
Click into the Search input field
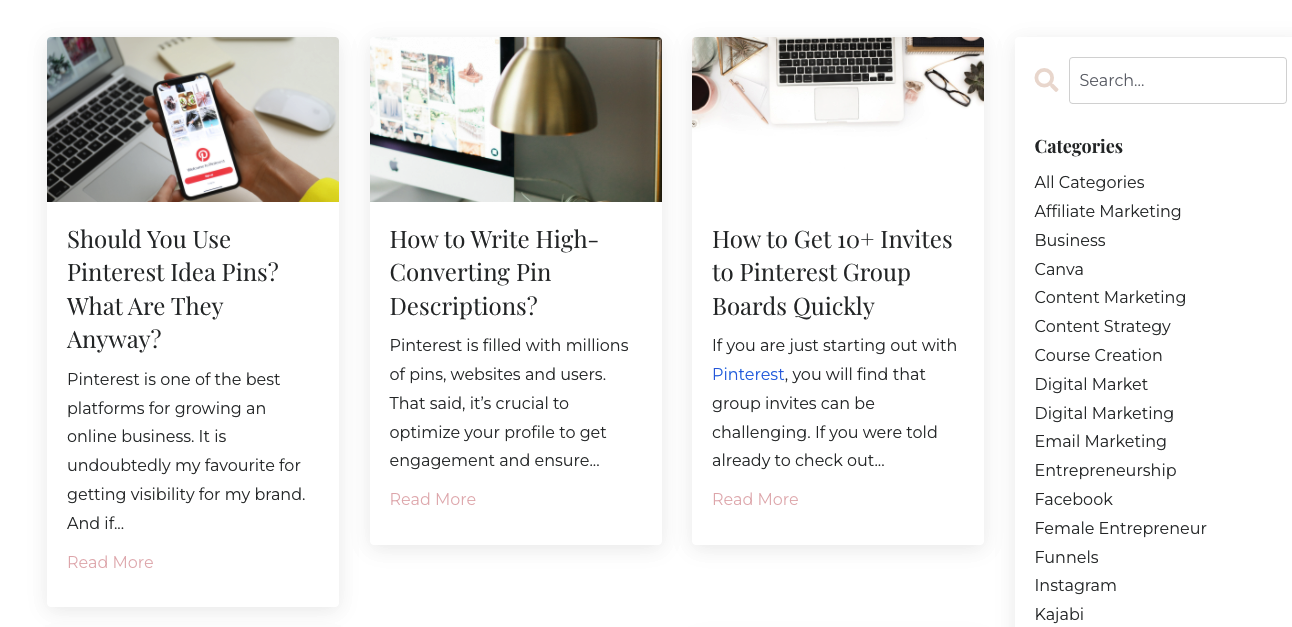pos(1178,80)
